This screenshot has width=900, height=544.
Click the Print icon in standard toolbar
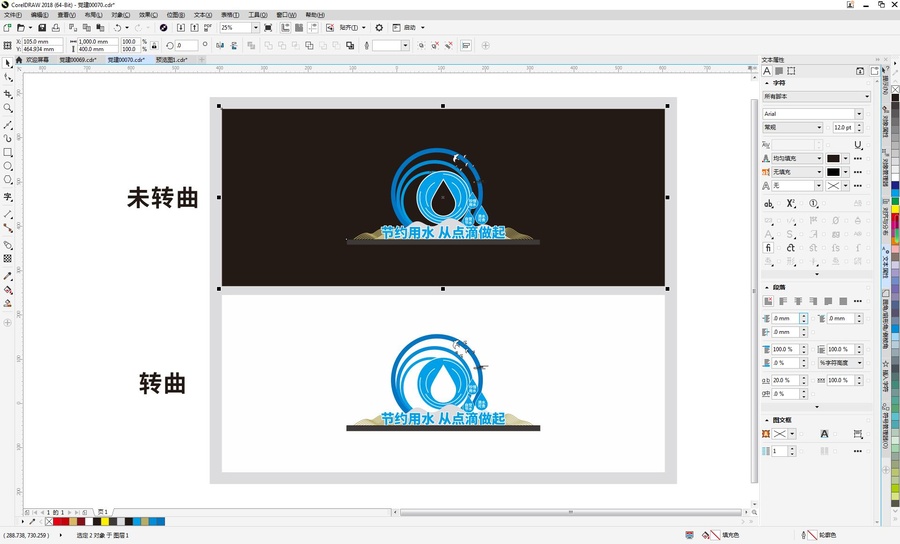[56, 28]
